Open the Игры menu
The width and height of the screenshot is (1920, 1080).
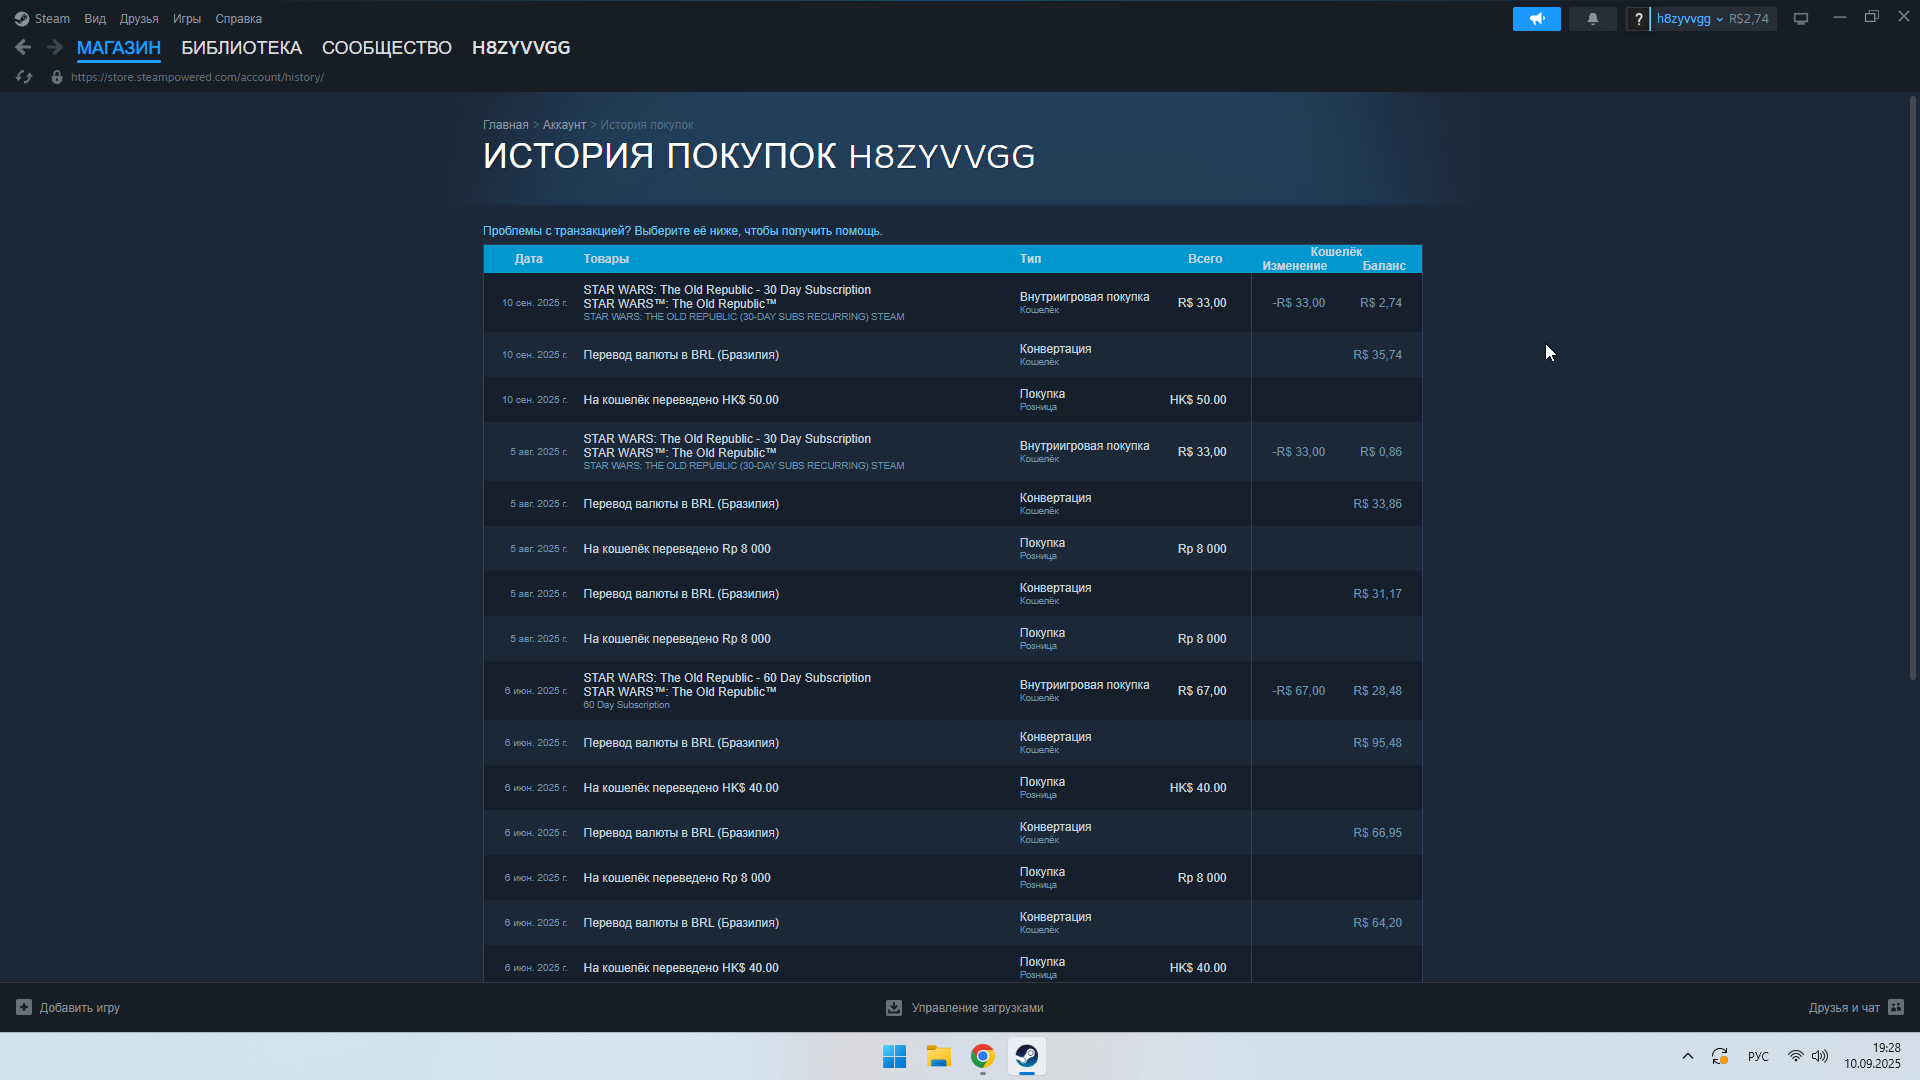tap(187, 19)
